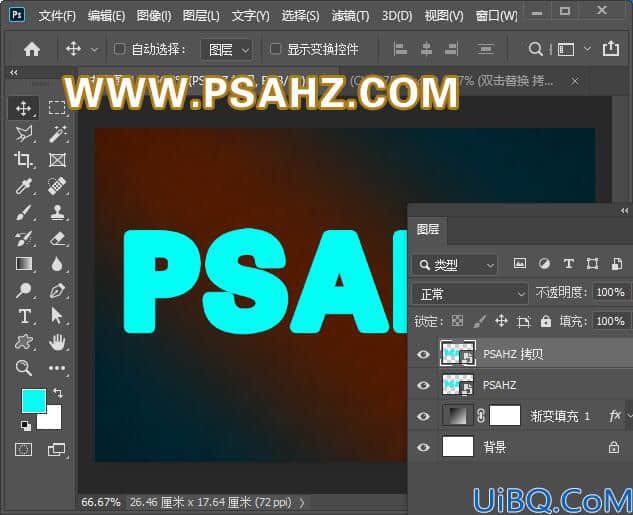Image resolution: width=633 pixels, height=515 pixels.
Task: Switch to the 图层 panel tab
Action: coord(428,230)
